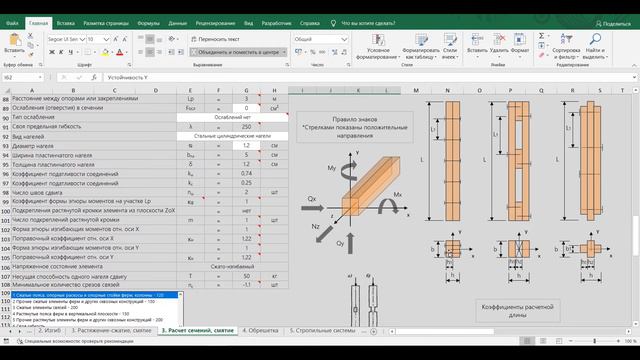Switch to the Formulas (Формулы) tab
The image size is (640, 360).
149,23
